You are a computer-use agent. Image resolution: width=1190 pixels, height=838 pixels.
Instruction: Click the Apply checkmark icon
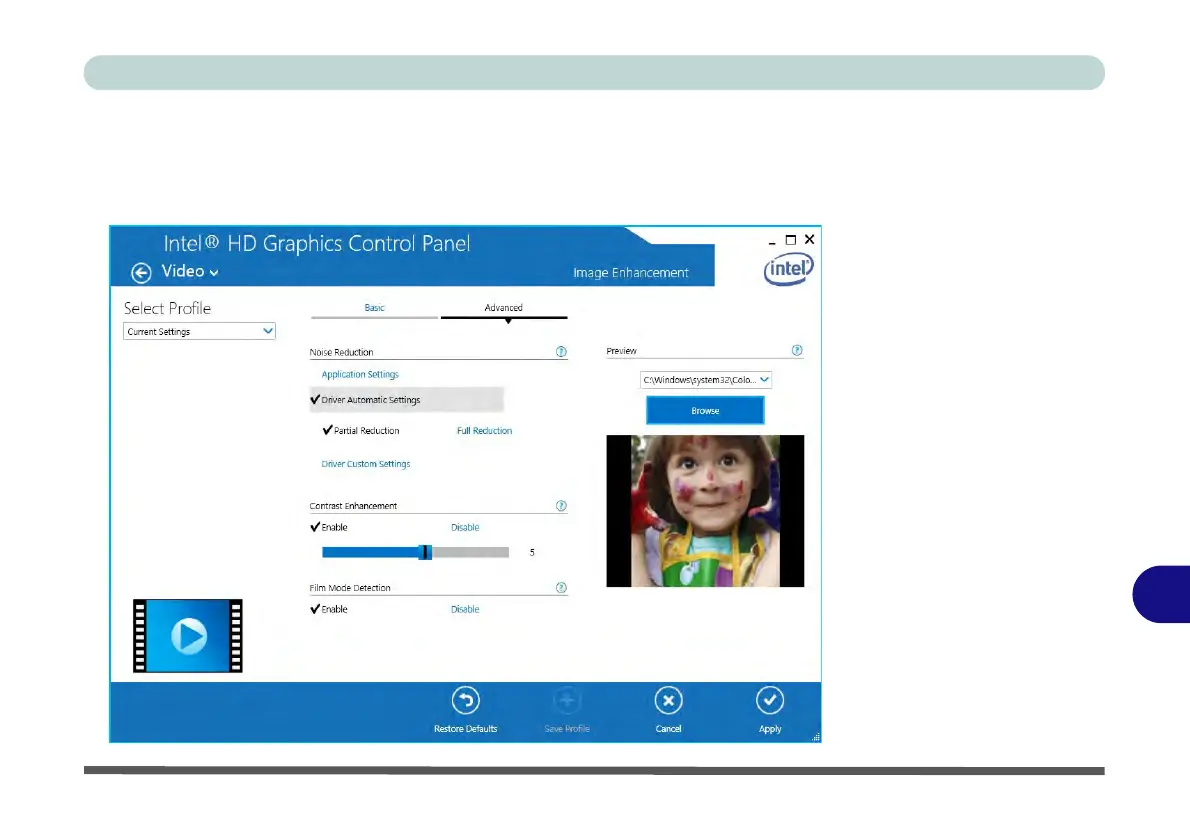click(770, 700)
